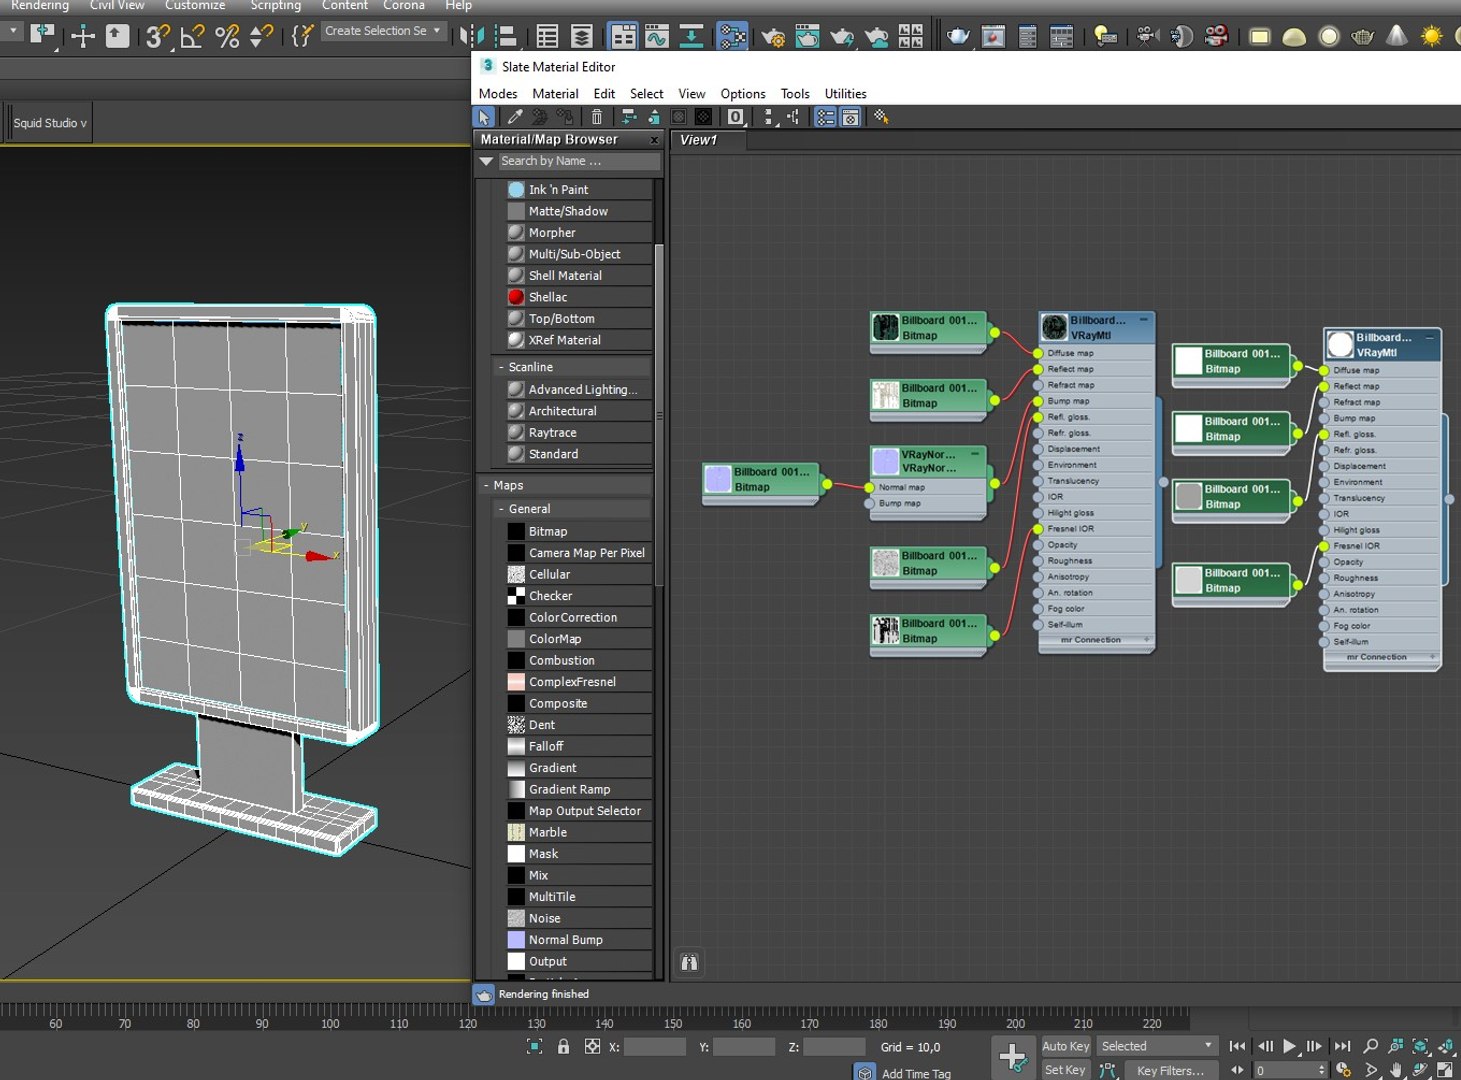Click the binoculars search icon in View1
The image size is (1461, 1080).
coord(689,962)
